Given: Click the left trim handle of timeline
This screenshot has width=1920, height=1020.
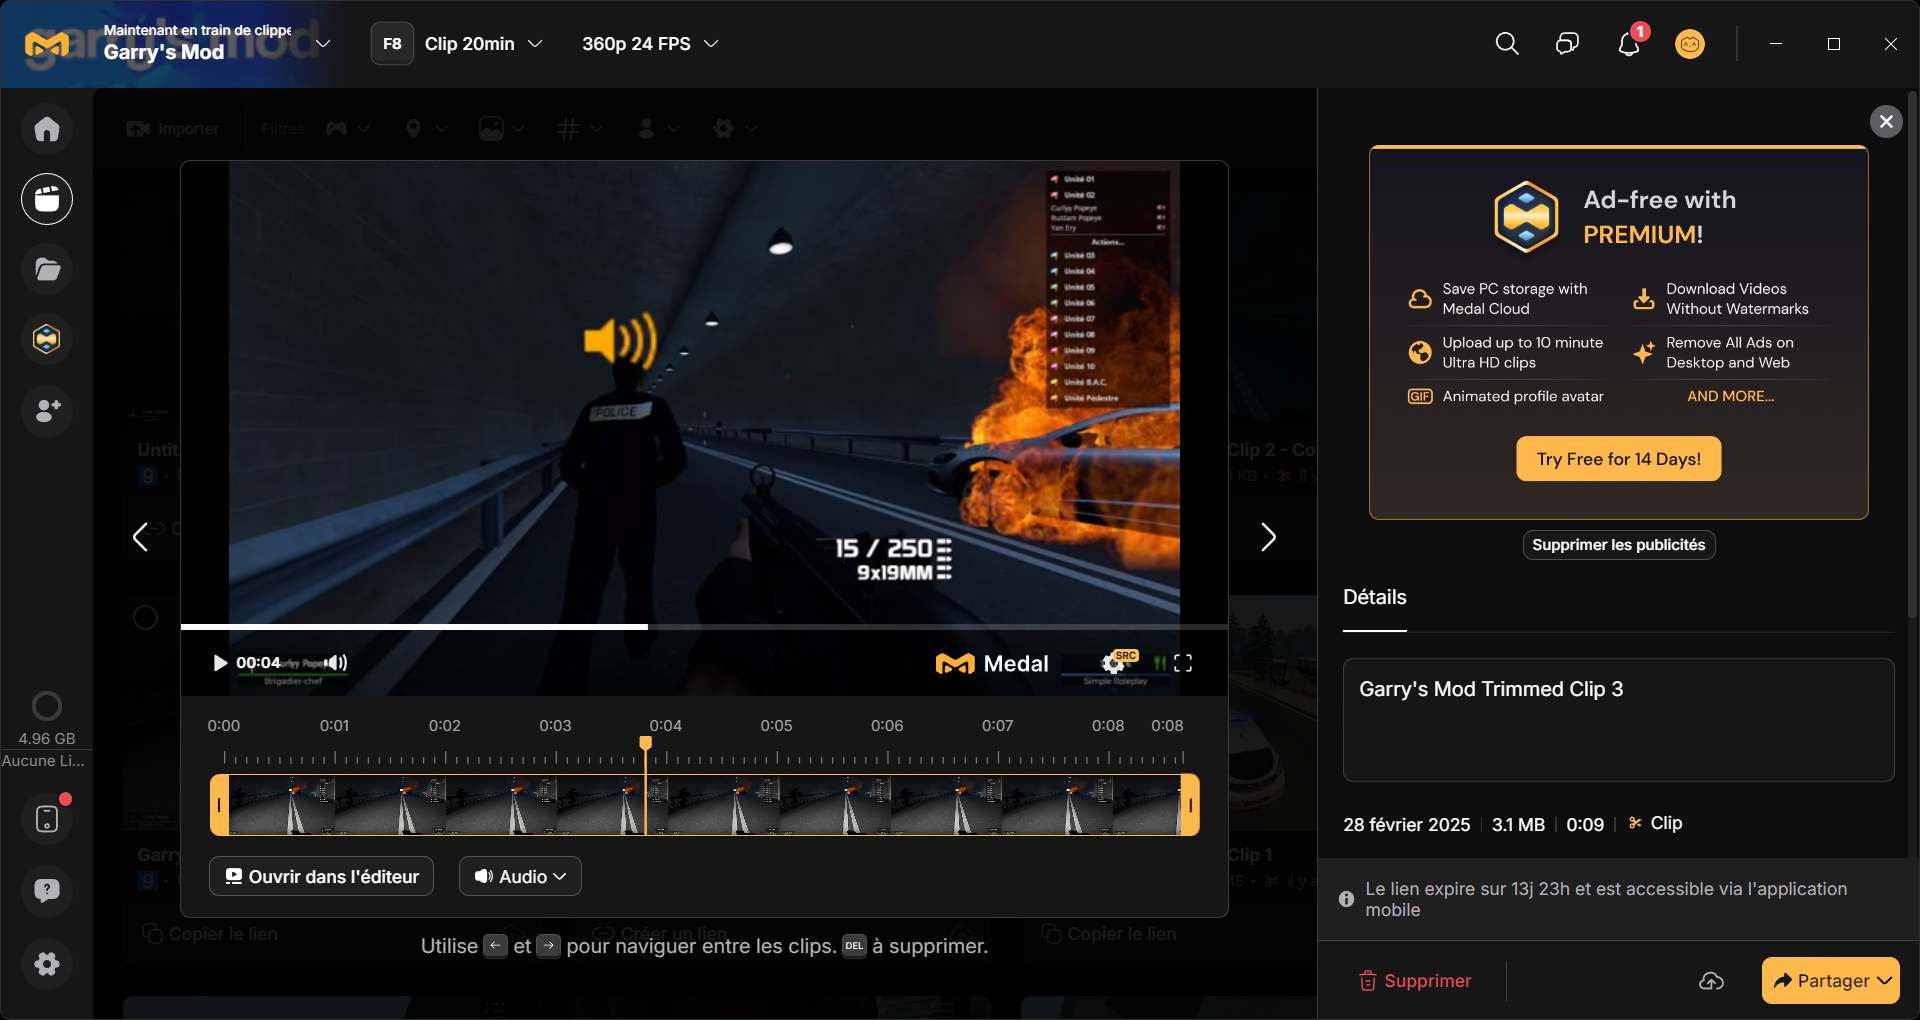Looking at the screenshot, I should tap(219, 805).
